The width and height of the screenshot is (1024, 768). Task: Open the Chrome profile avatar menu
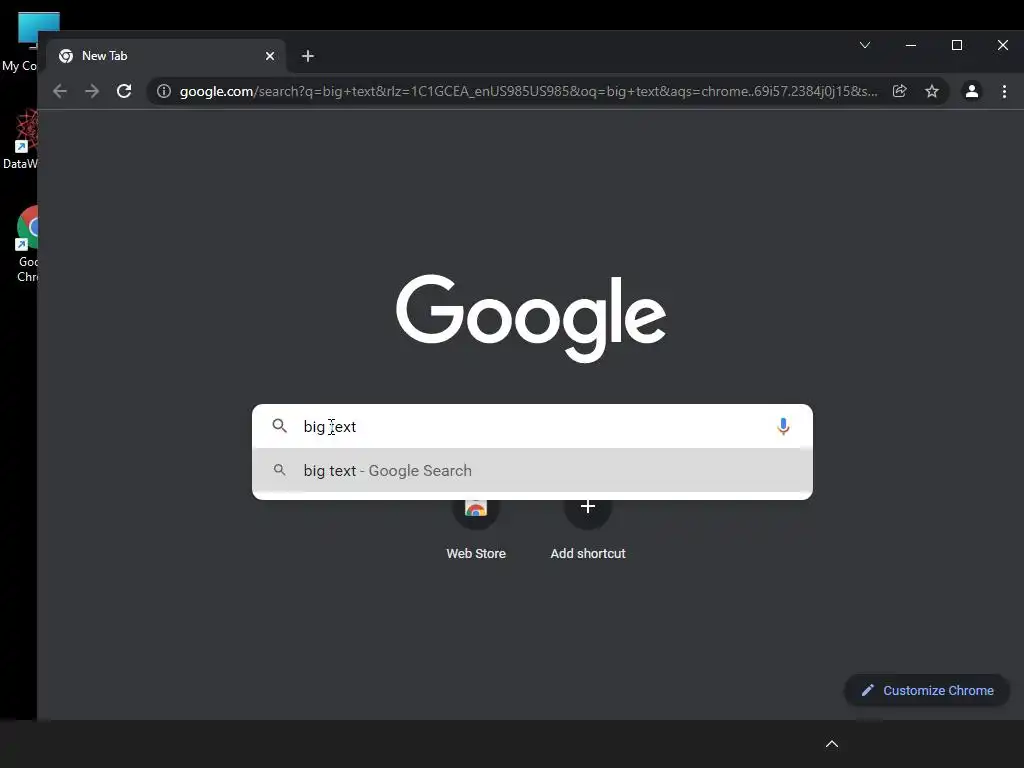click(x=972, y=91)
